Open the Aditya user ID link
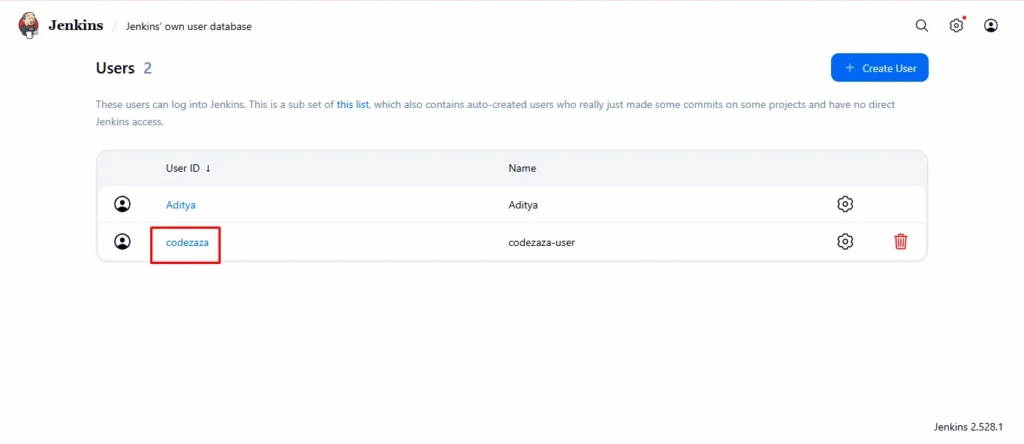Screen dimensions: 1024x444 coord(181,204)
